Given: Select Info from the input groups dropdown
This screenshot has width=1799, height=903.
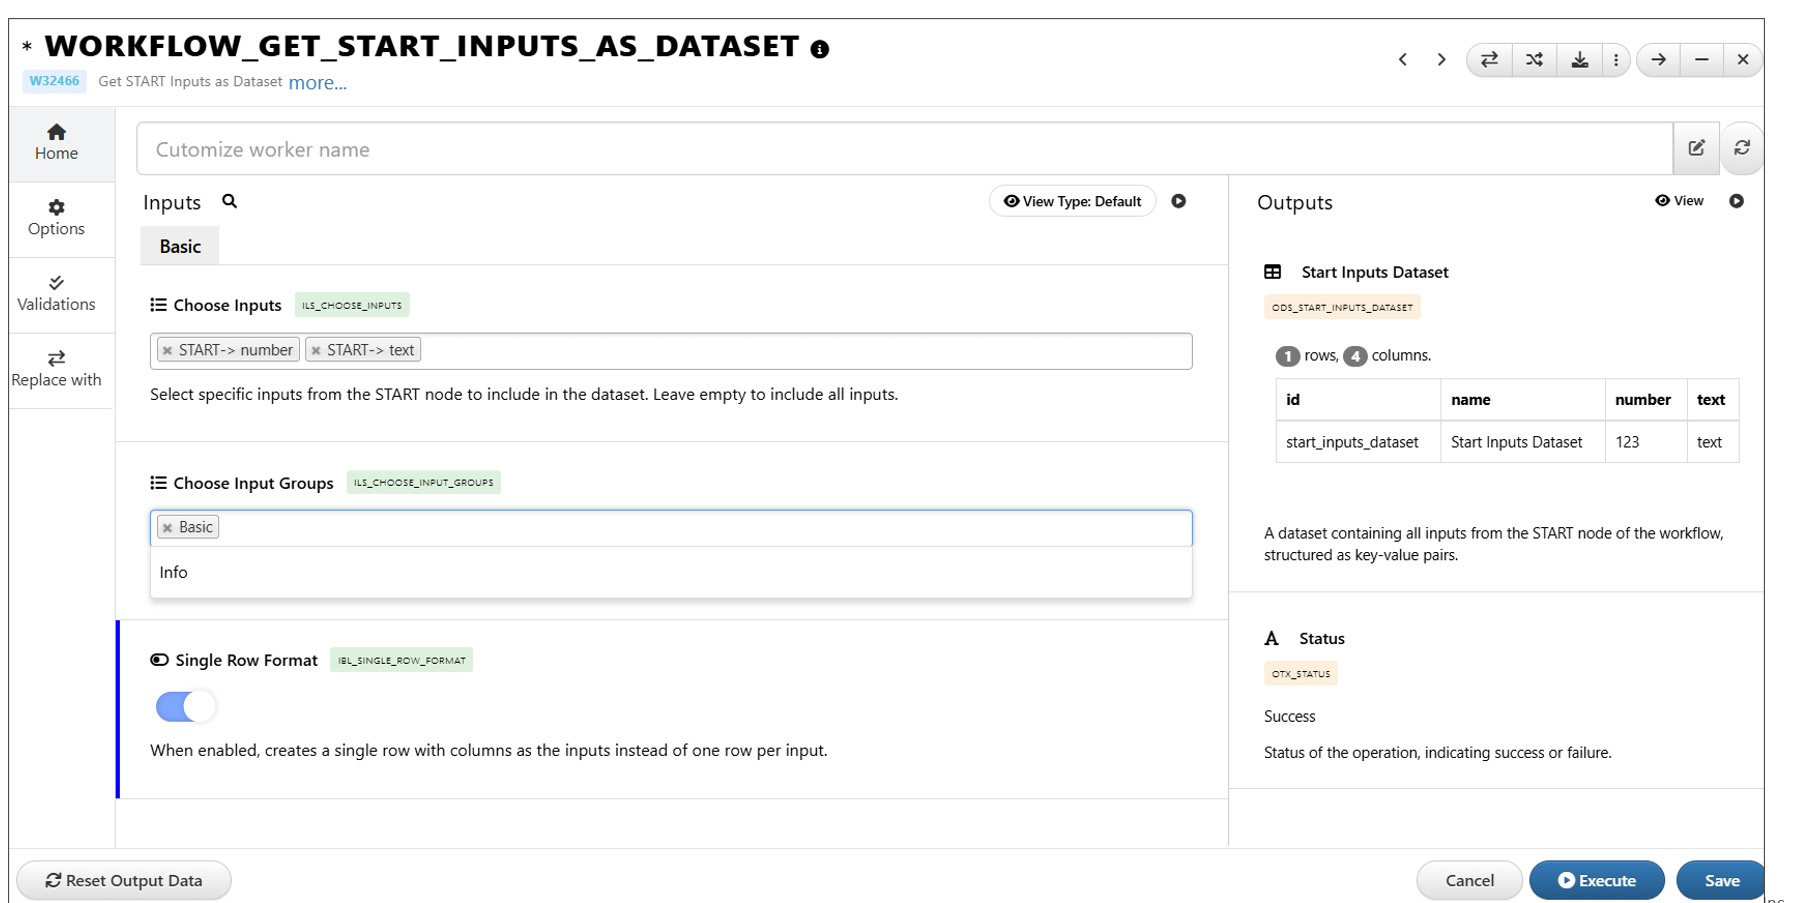Looking at the screenshot, I should tap(174, 572).
